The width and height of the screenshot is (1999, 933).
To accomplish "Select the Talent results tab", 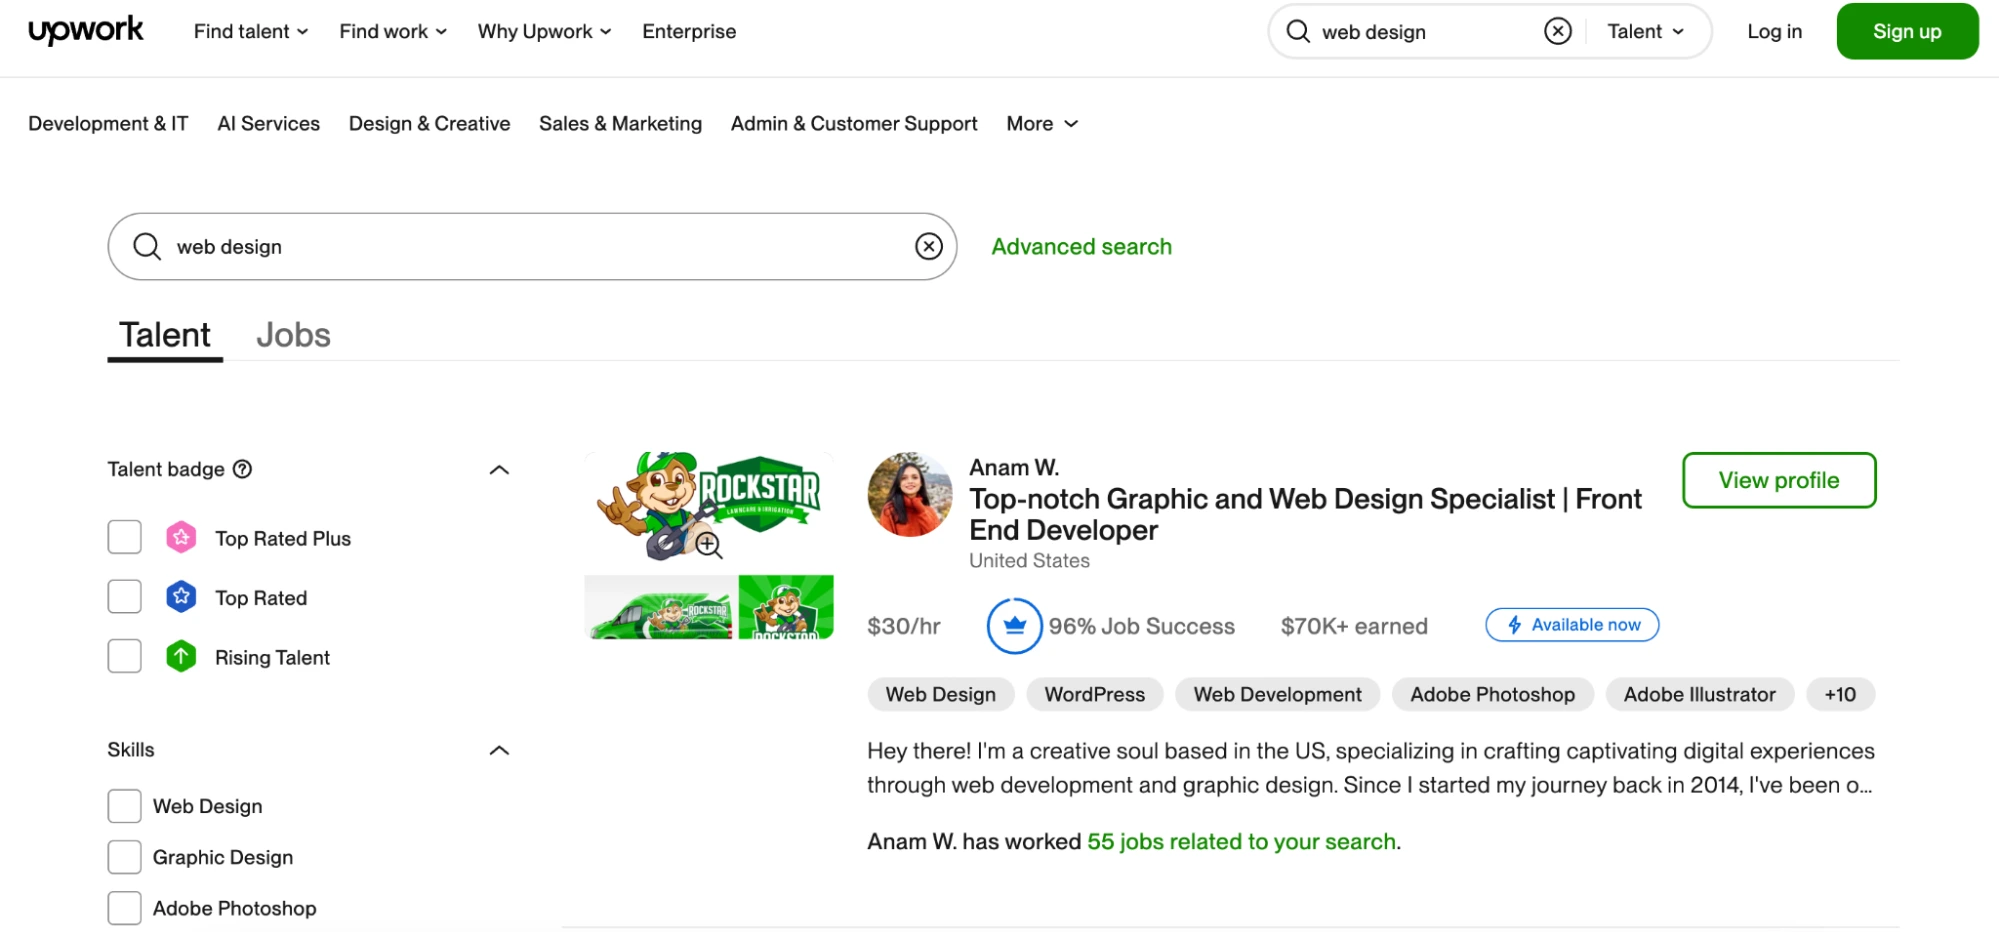I will tap(165, 335).
